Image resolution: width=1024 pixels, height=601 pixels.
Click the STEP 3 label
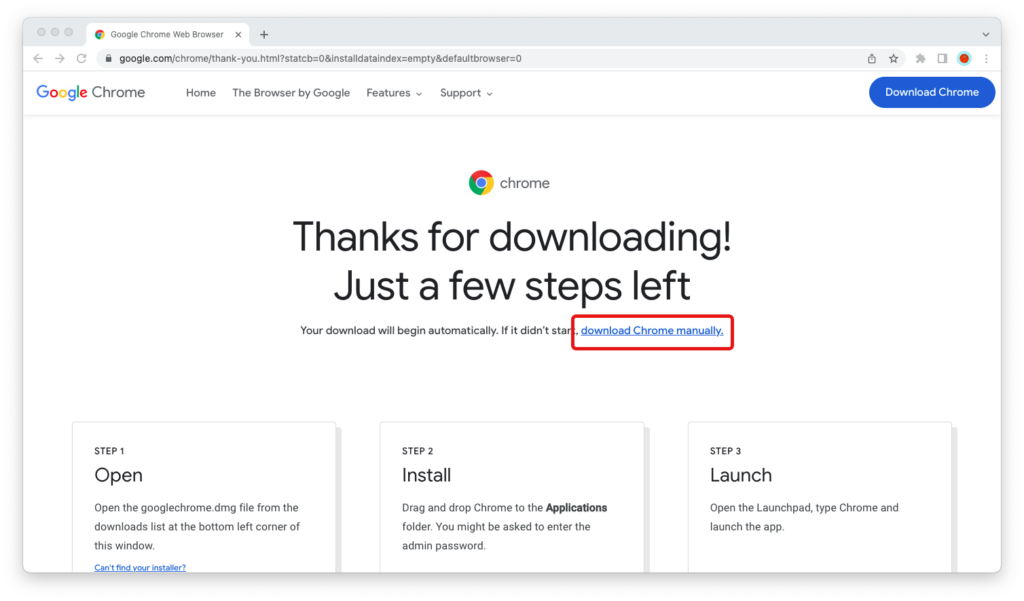[726, 451]
